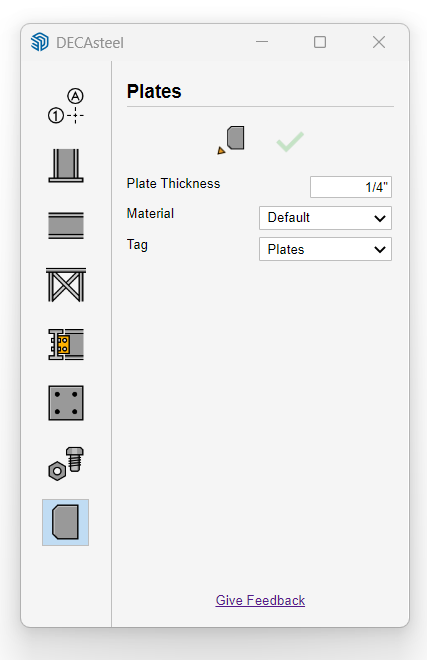
Task: Select the Bolt and nut tool
Action: click(x=66, y=463)
